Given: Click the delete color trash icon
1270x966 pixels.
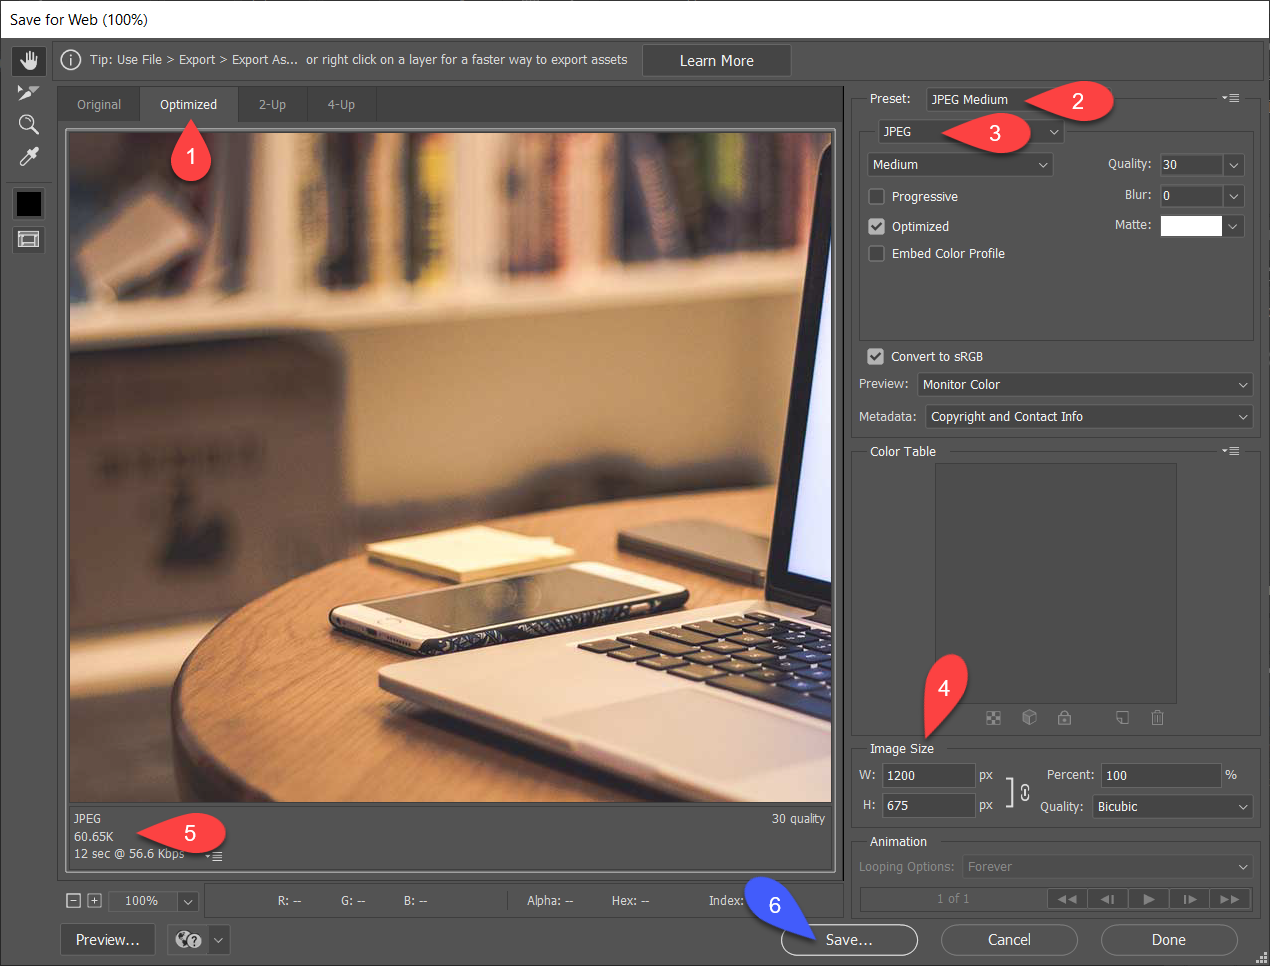Looking at the screenshot, I should pos(1157,718).
